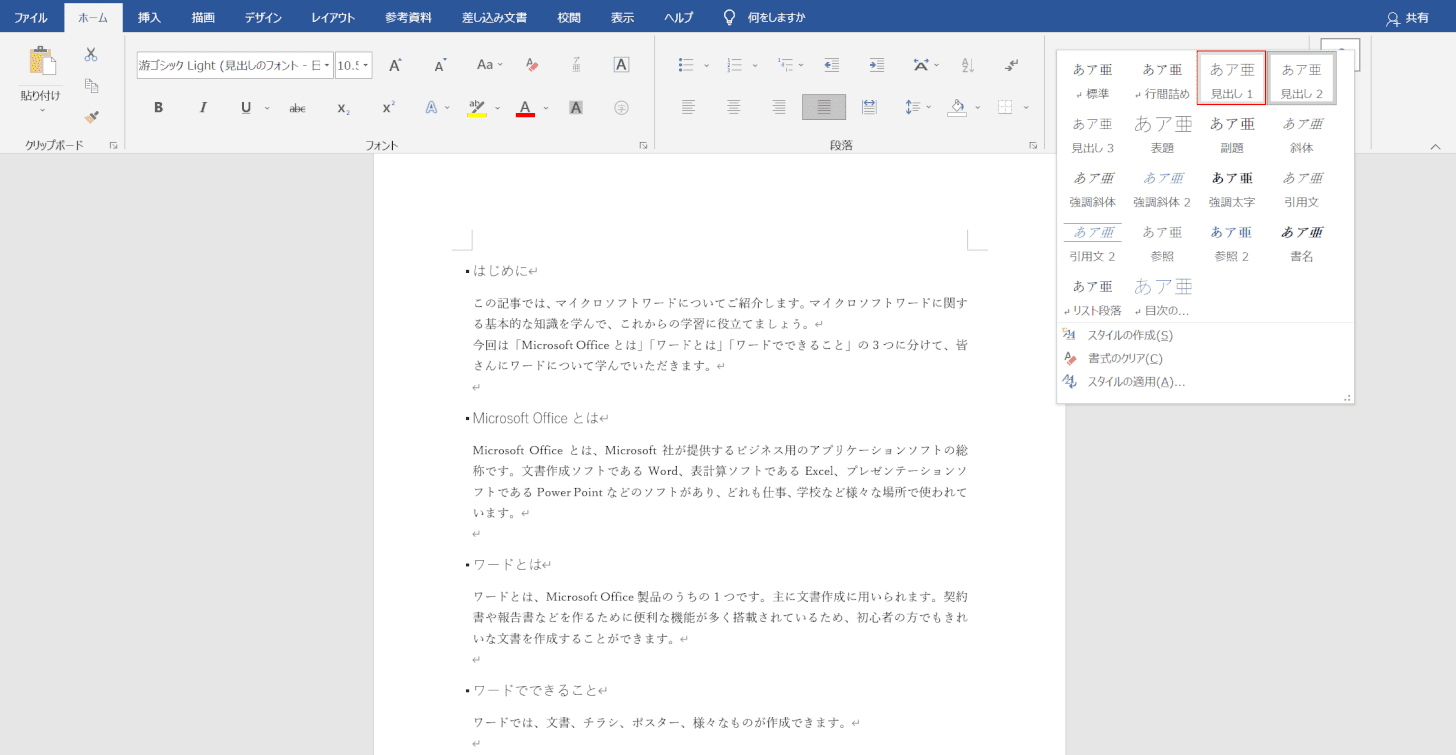The height and width of the screenshot is (755, 1456).
Task: Decrease font size with smaller A button
Action: point(440,65)
